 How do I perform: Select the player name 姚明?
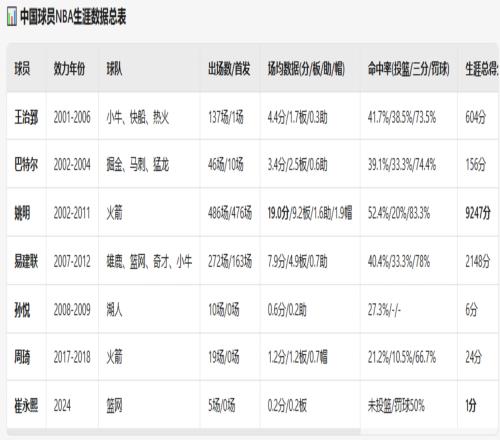click(22, 213)
